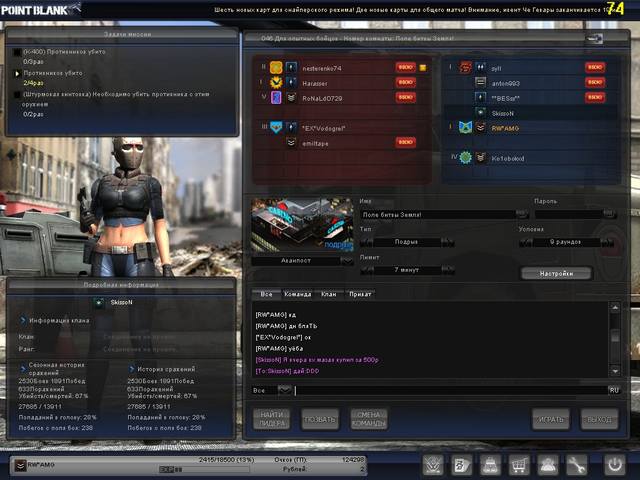Increase the round count with right arrow

point(607,242)
